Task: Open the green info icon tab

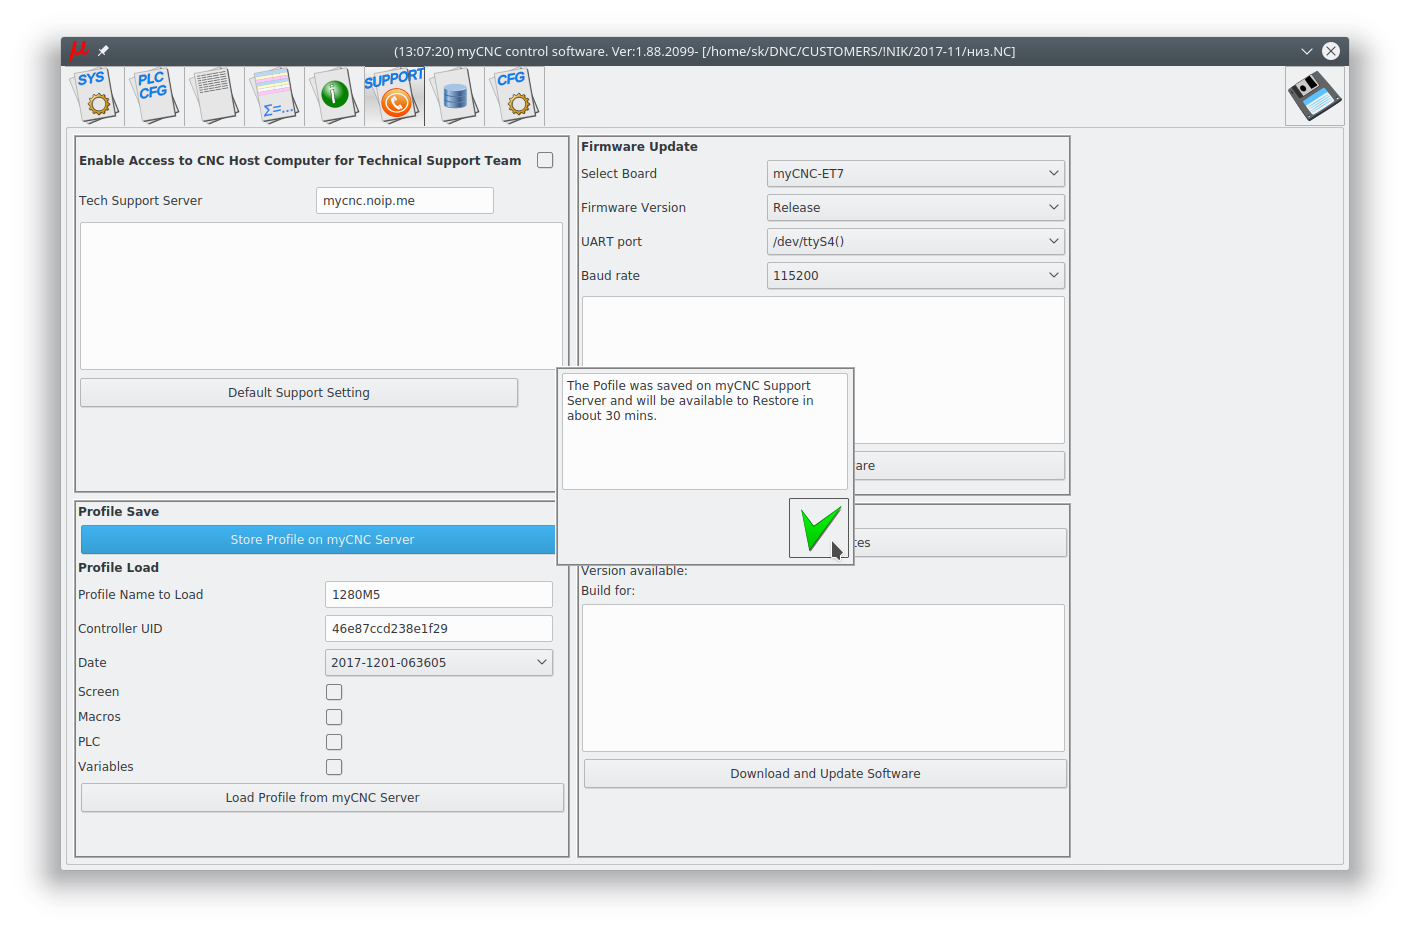Action: click(x=334, y=95)
